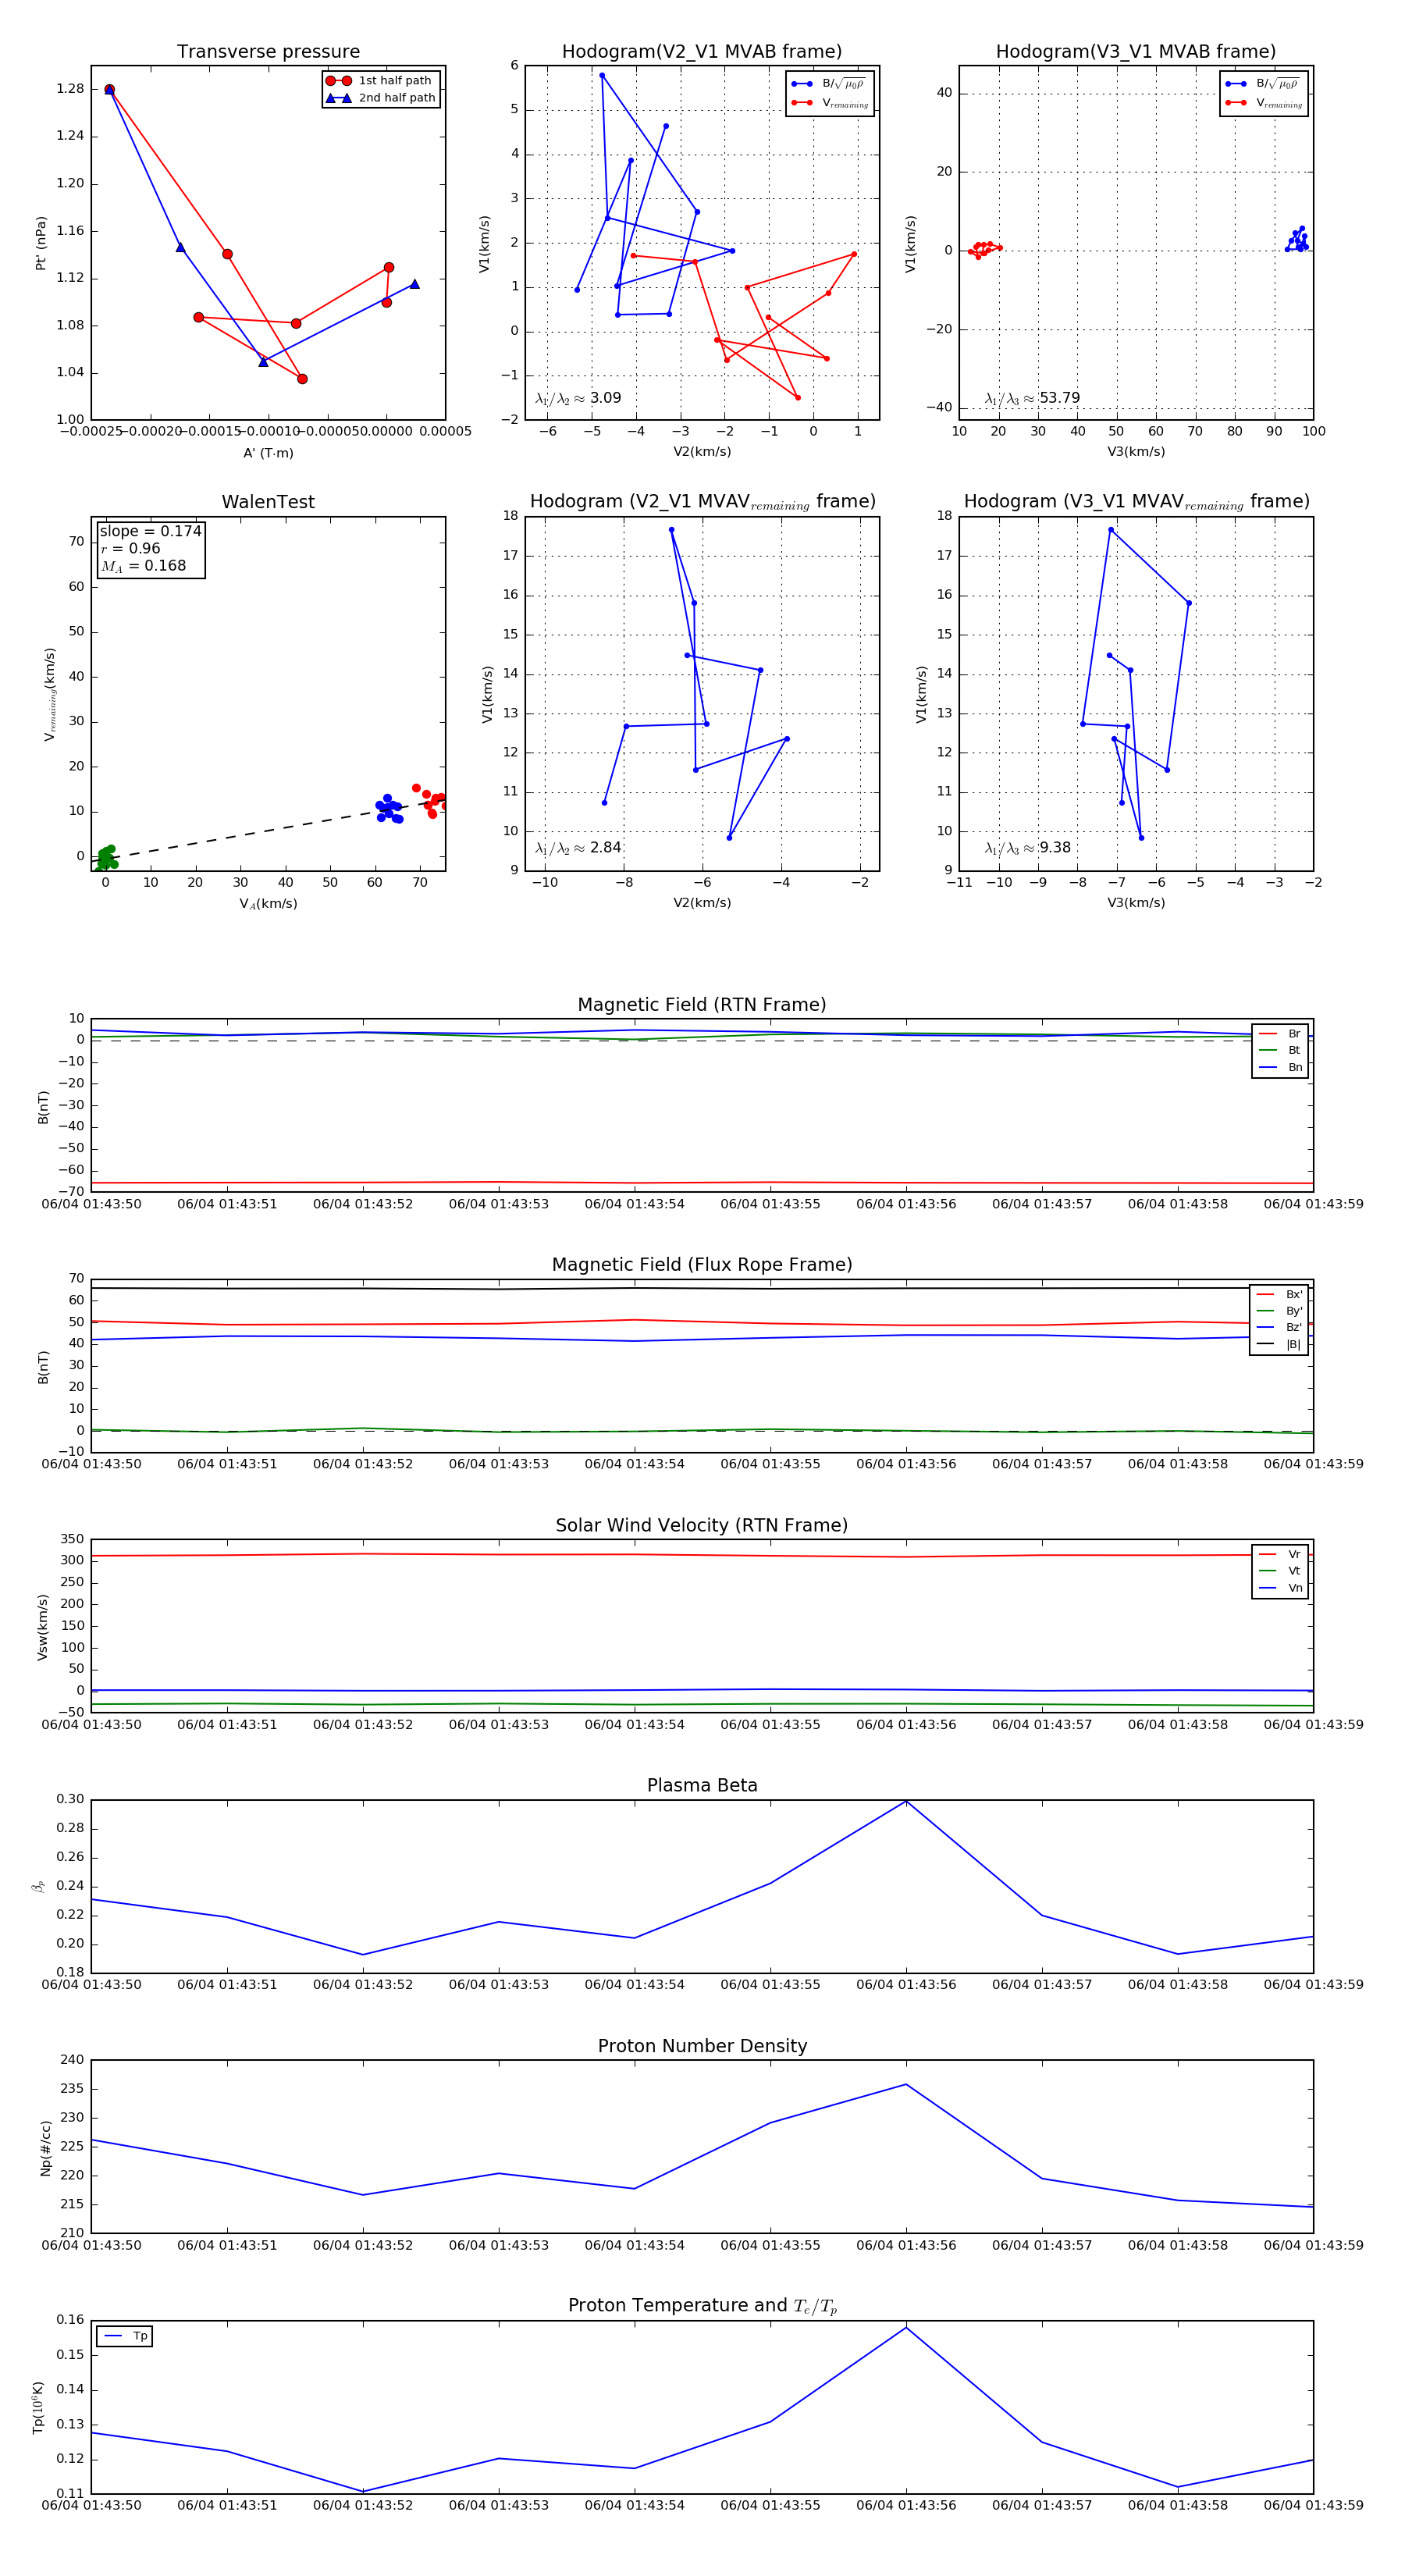Click the 'Proton Temperature and Te/Tp' title
This screenshot has width=1405, height=2576.
click(702, 2306)
